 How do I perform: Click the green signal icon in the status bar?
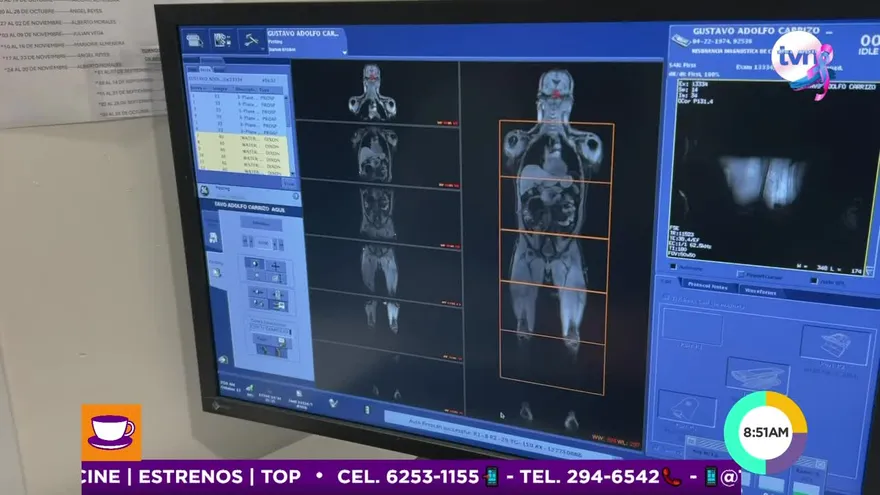pyautogui.click(x=249, y=389)
